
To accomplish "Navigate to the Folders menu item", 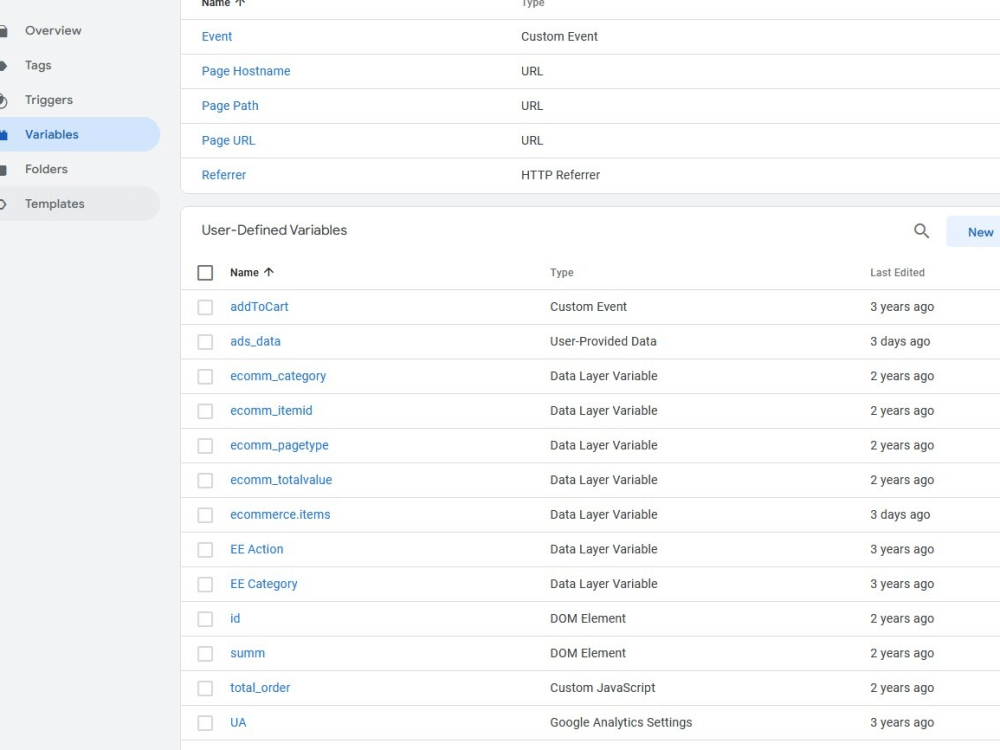I will pos(46,168).
